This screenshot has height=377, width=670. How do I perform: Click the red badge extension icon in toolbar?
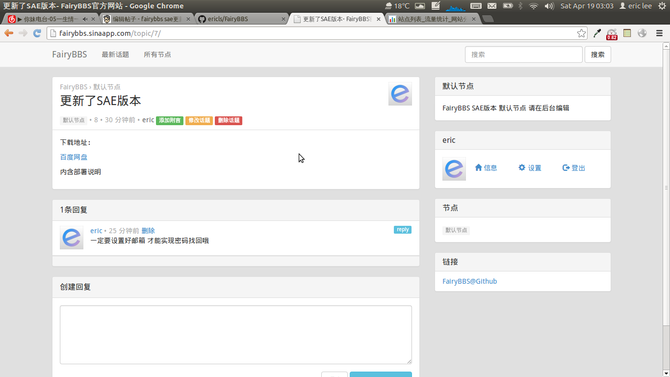(x=611, y=34)
